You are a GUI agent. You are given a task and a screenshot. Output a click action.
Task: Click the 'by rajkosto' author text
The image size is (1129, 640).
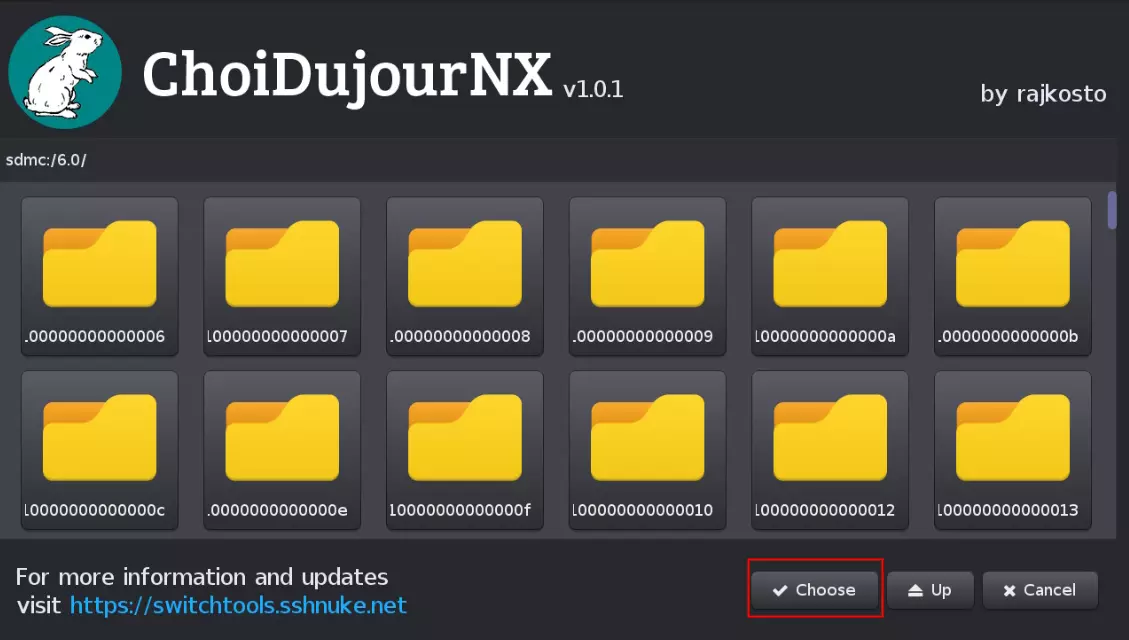pyautogui.click(x=1043, y=94)
